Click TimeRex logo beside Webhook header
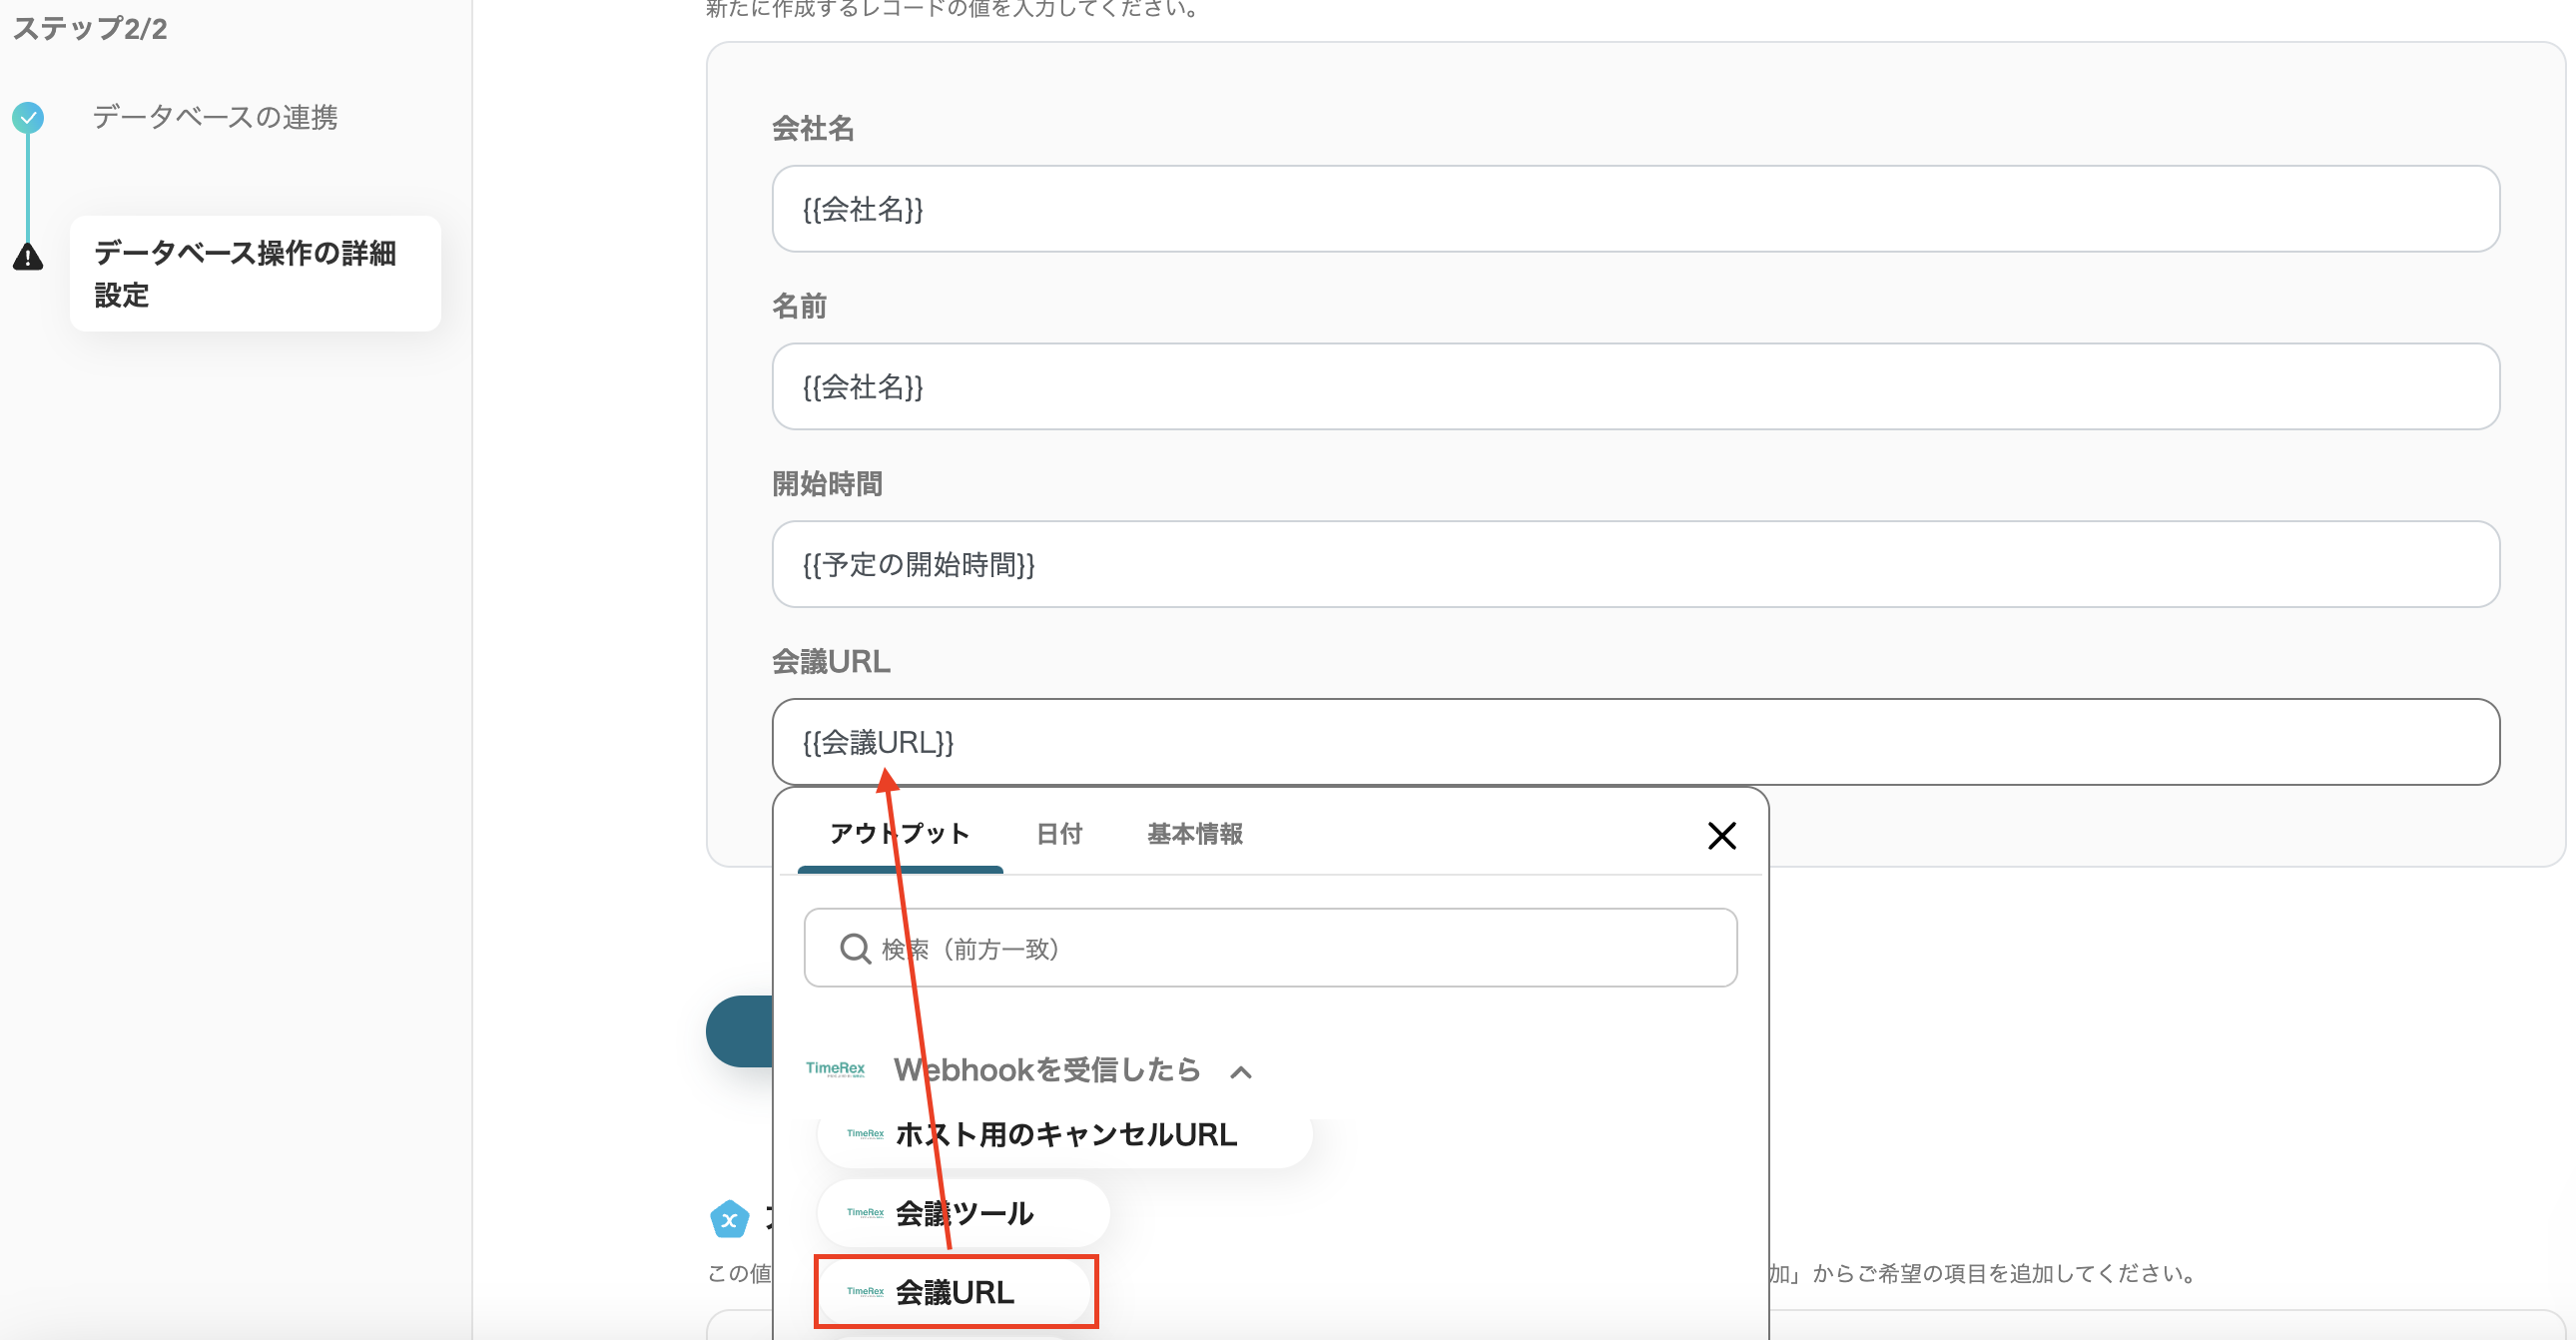The height and width of the screenshot is (1340, 2576). point(835,1069)
